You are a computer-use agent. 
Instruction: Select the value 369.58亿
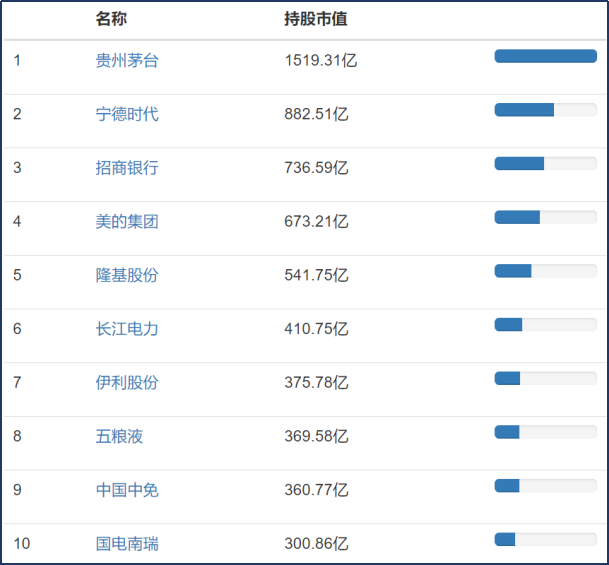(316, 436)
